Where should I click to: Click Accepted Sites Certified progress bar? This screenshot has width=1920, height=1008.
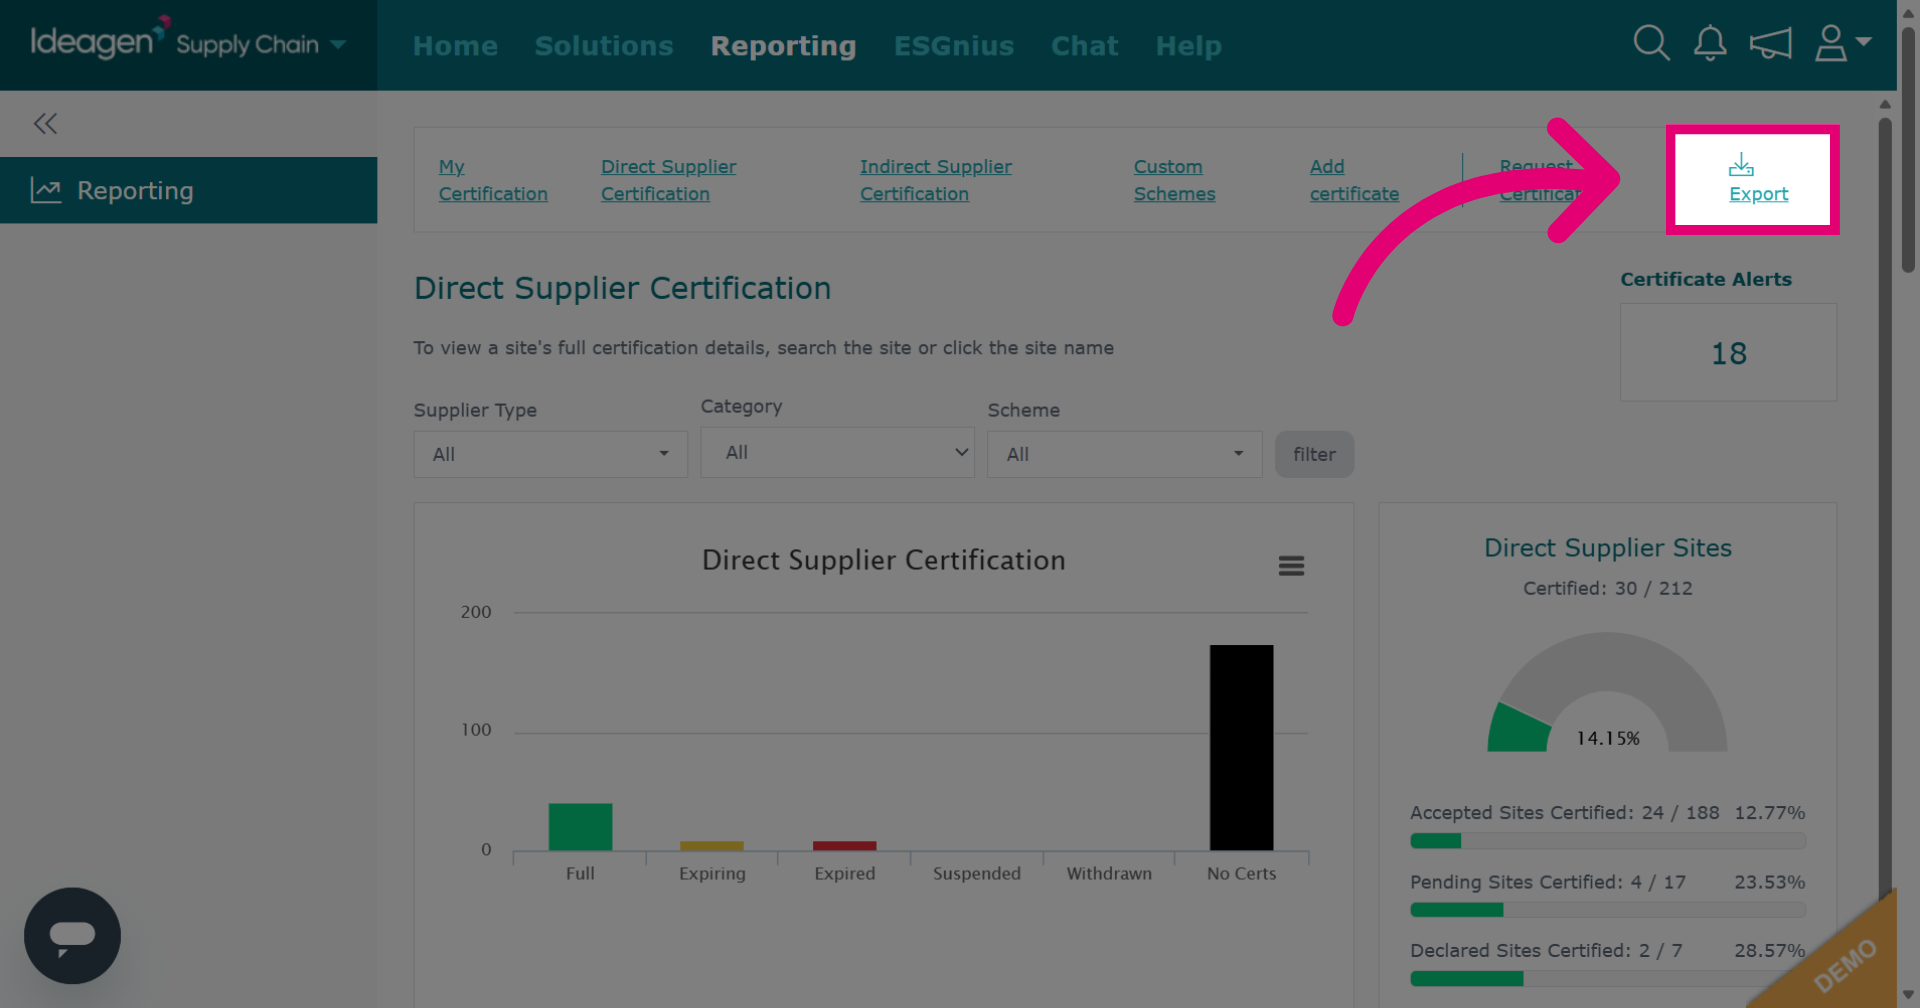pyautogui.click(x=1607, y=841)
